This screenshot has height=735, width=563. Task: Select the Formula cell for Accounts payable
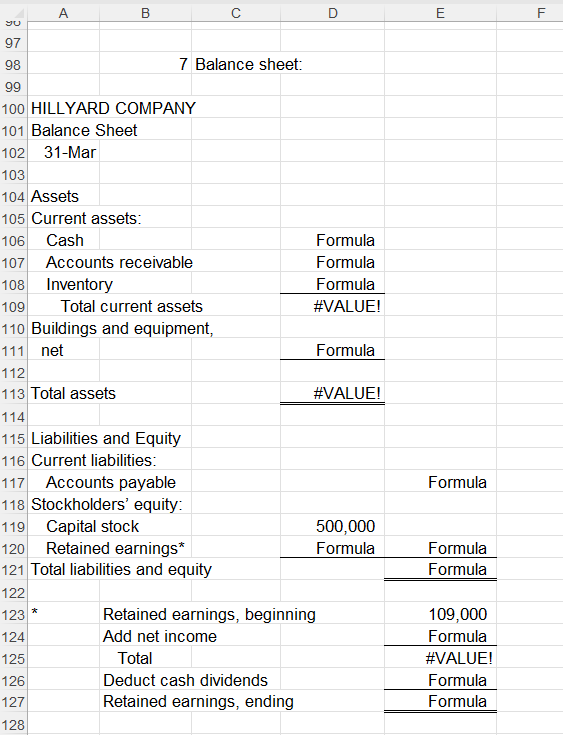pyautogui.click(x=440, y=482)
